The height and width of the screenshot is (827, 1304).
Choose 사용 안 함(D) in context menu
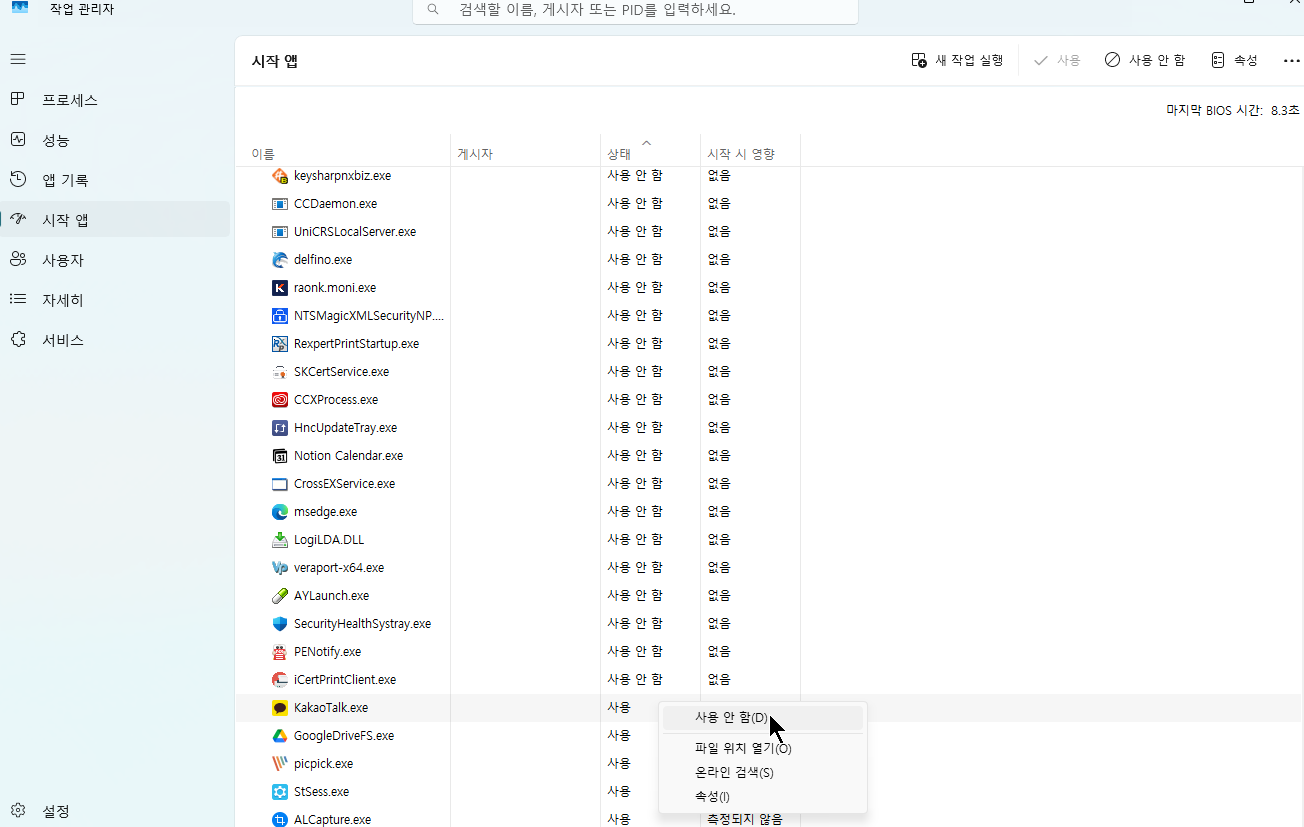click(763, 718)
